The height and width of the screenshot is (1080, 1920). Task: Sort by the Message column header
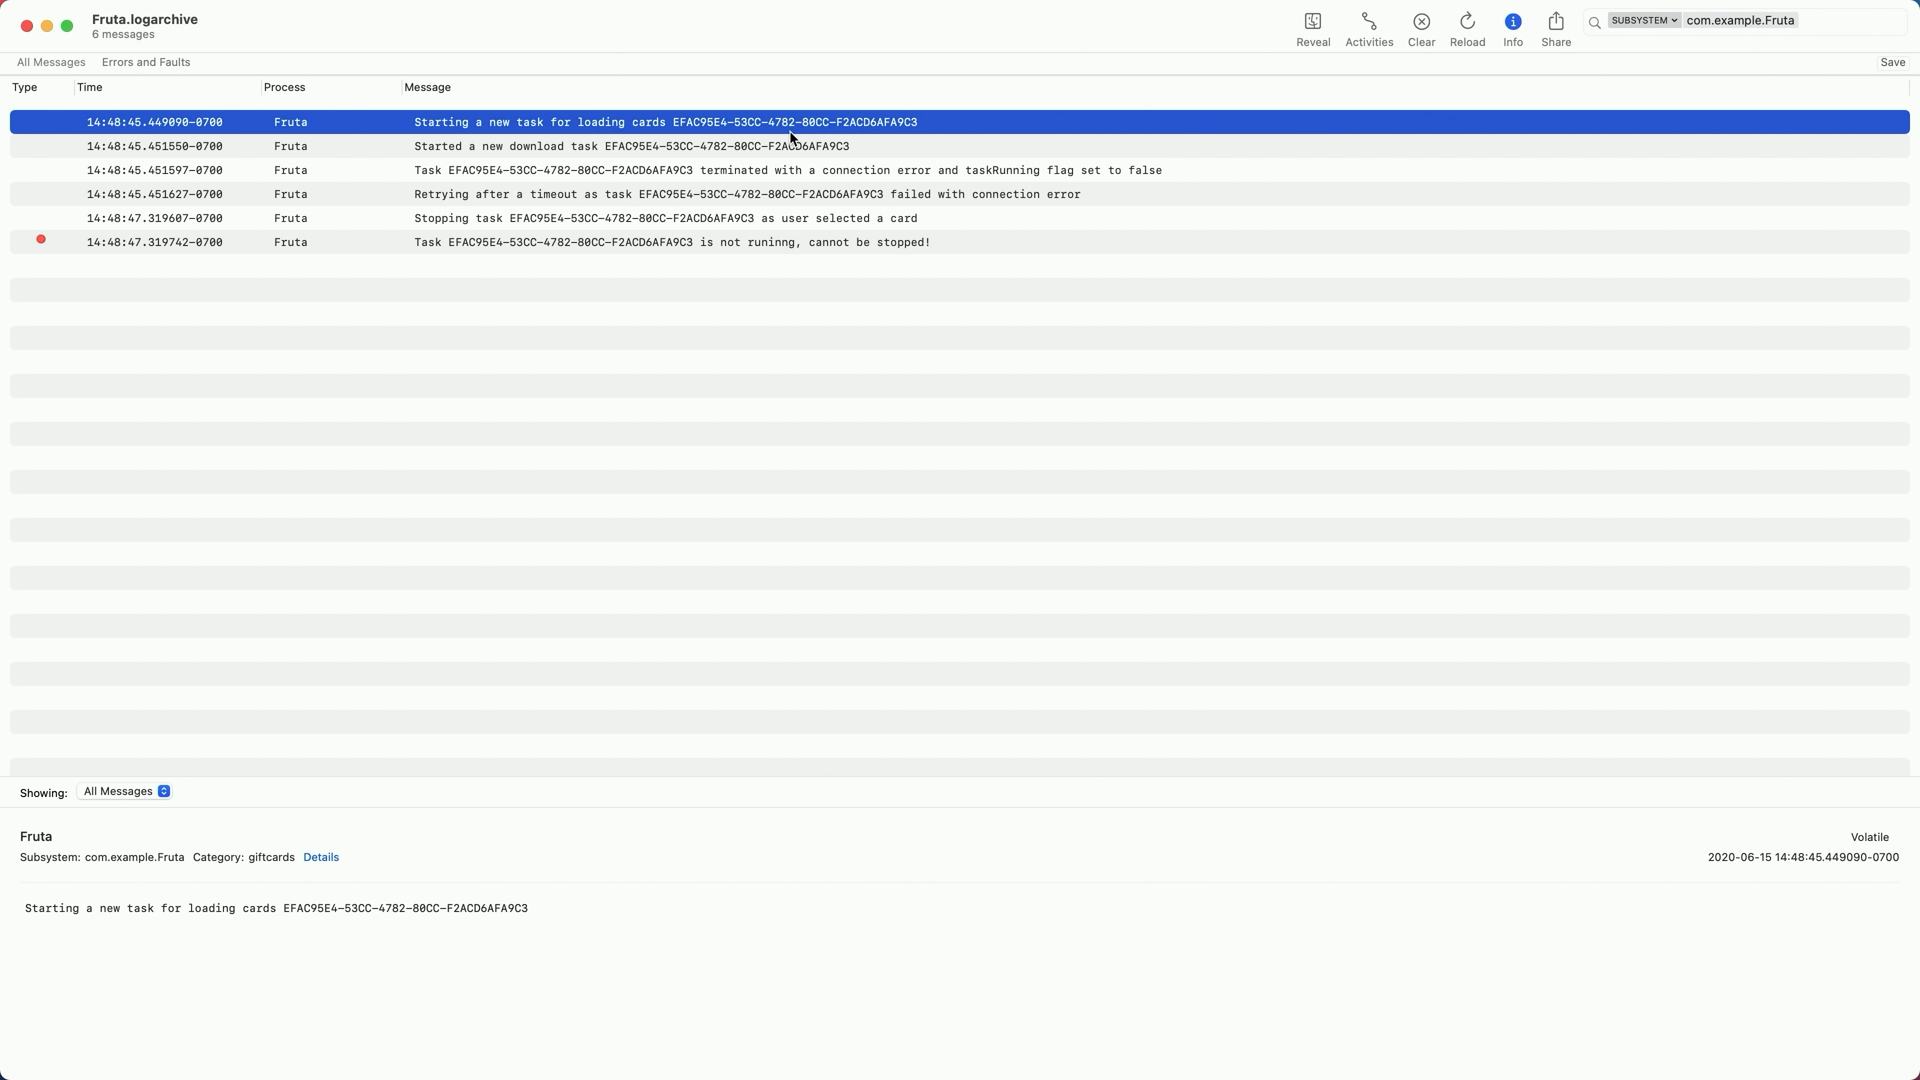coord(427,87)
